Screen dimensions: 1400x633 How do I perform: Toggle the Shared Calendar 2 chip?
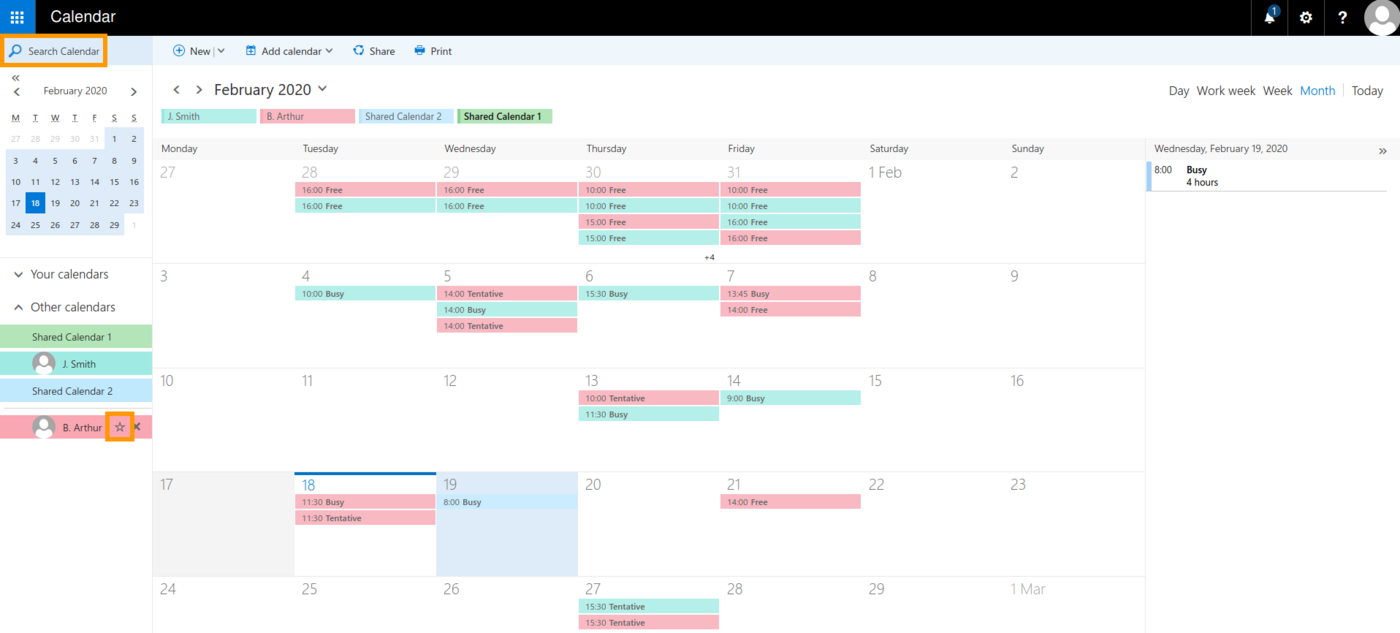[406, 116]
